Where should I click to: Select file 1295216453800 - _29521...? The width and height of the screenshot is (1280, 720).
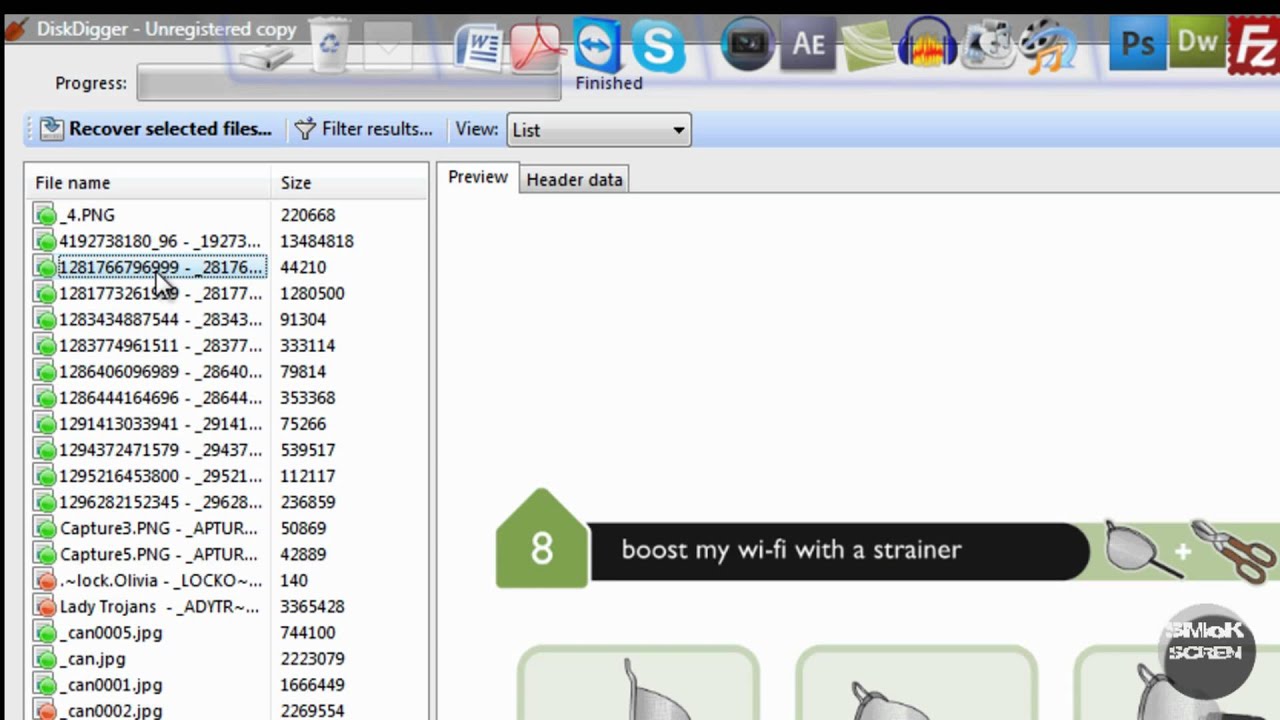(x=160, y=476)
